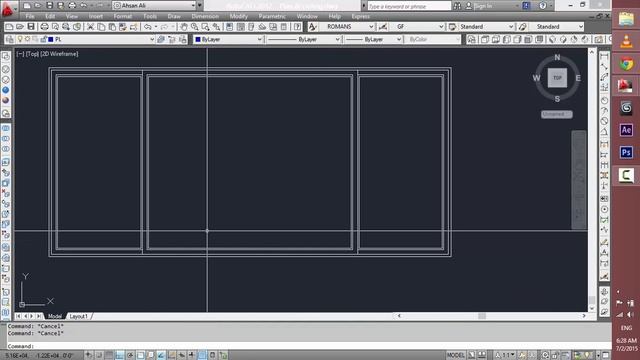Image resolution: width=640 pixels, height=360 pixels.
Task: Open Google Chrome from the taskbar
Action: [x=626, y=64]
